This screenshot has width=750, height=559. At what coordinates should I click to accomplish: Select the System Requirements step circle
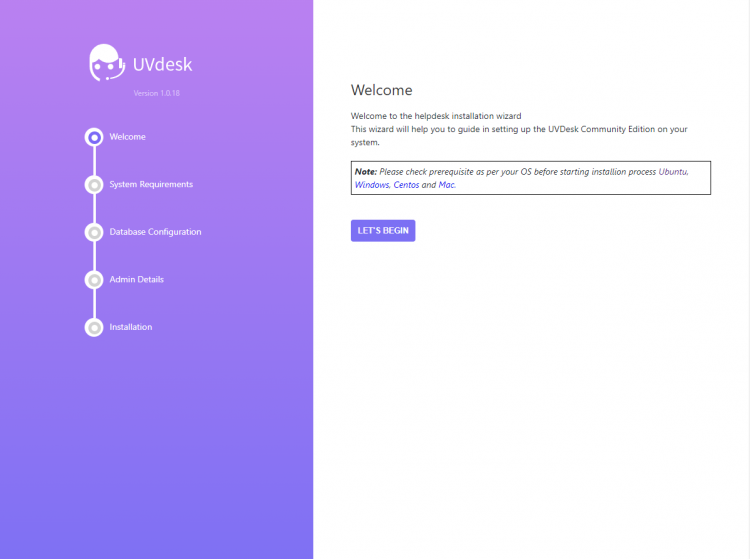94,185
